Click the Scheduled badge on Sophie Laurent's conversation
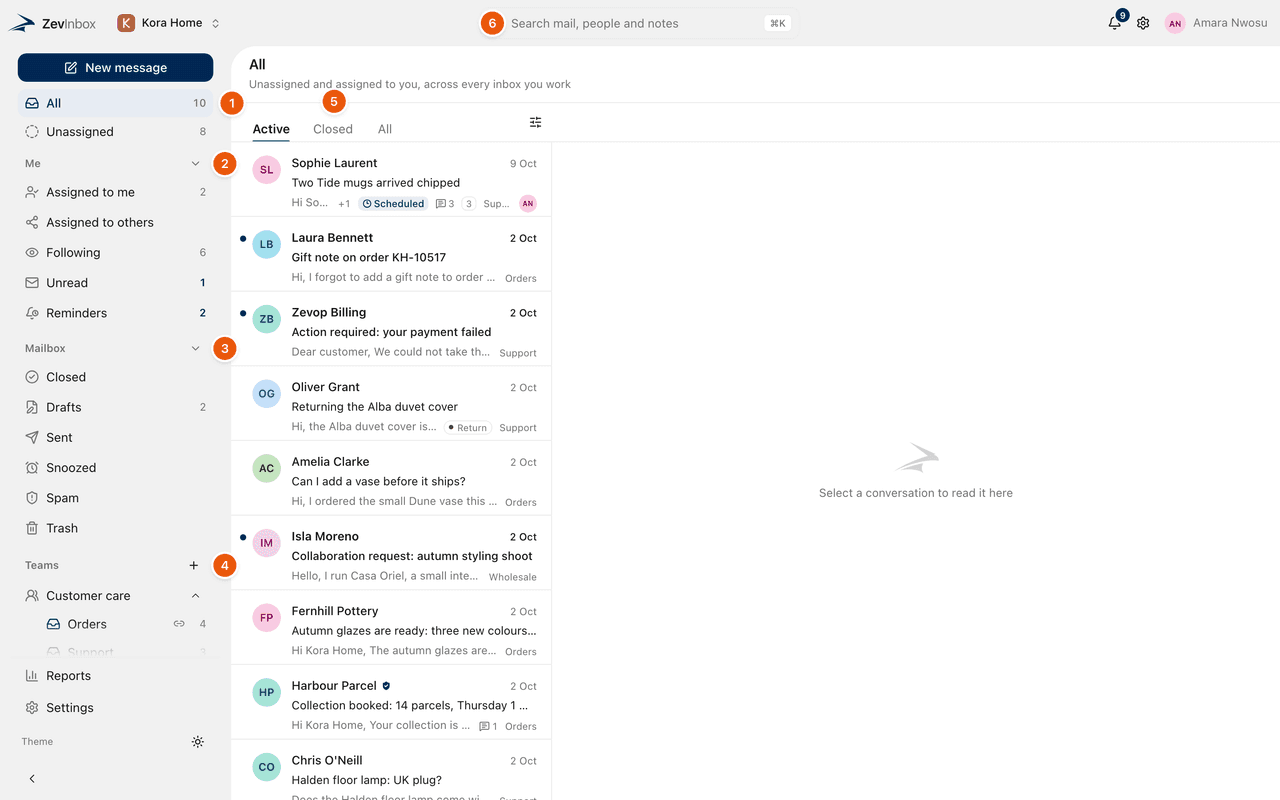 [x=393, y=204]
